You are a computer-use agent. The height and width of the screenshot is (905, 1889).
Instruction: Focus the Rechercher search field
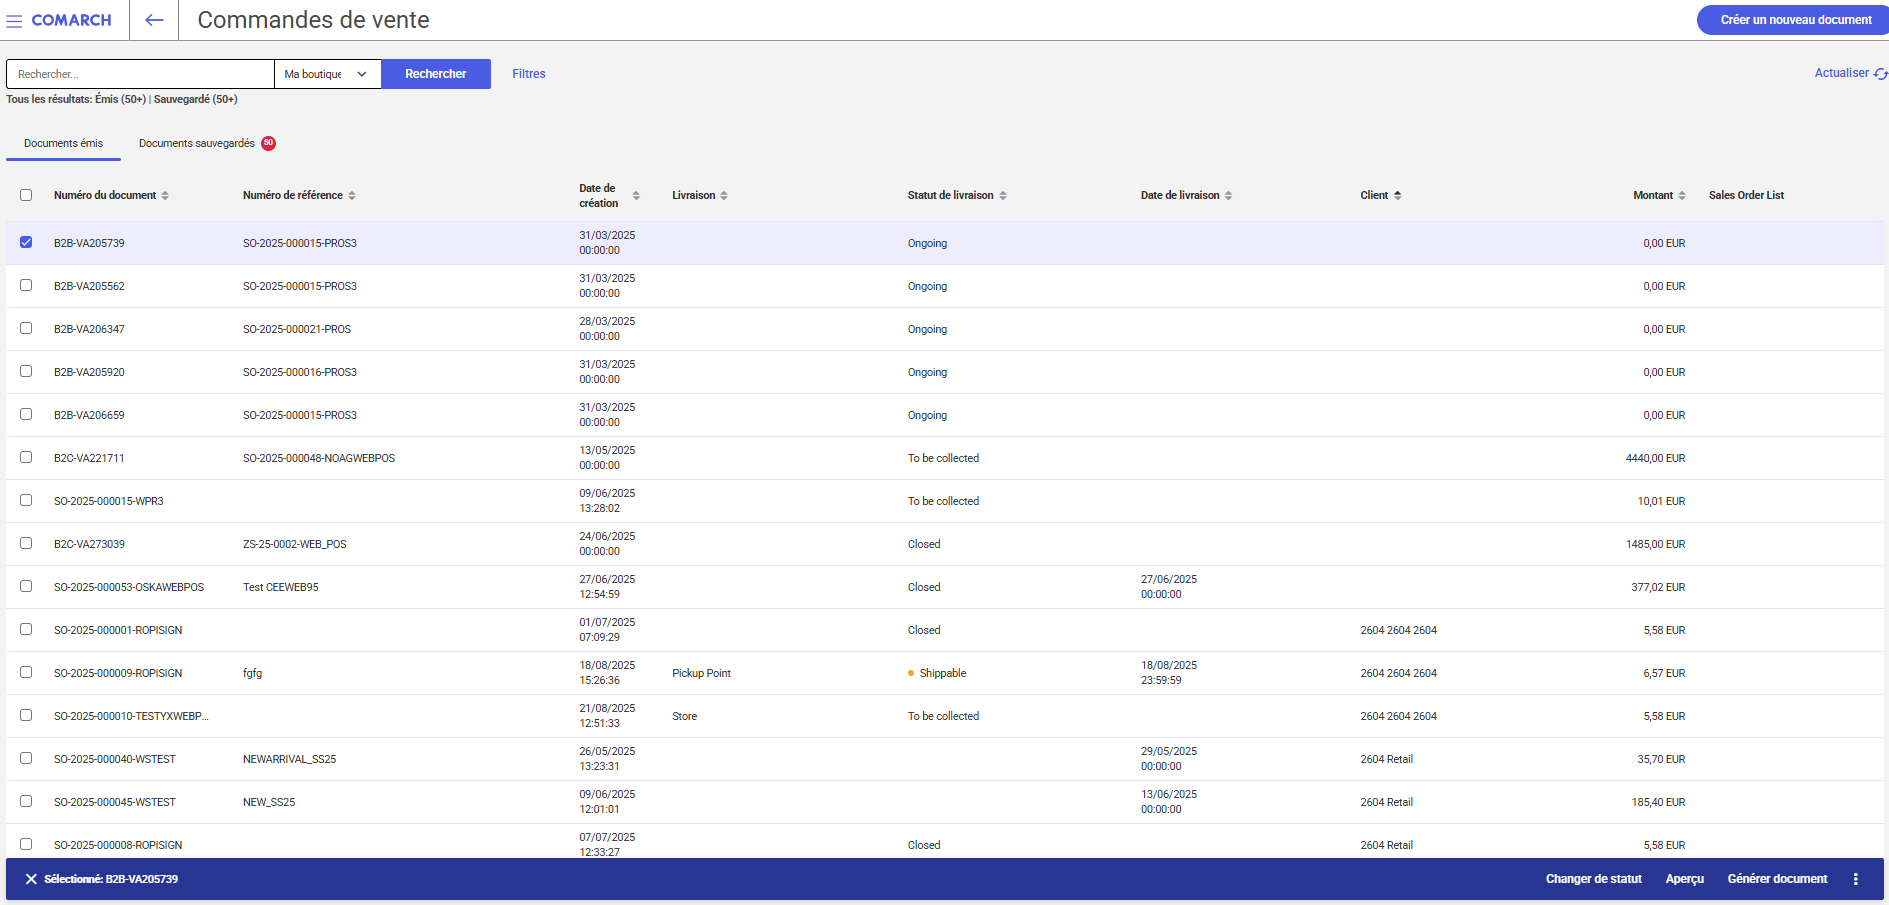(x=140, y=74)
